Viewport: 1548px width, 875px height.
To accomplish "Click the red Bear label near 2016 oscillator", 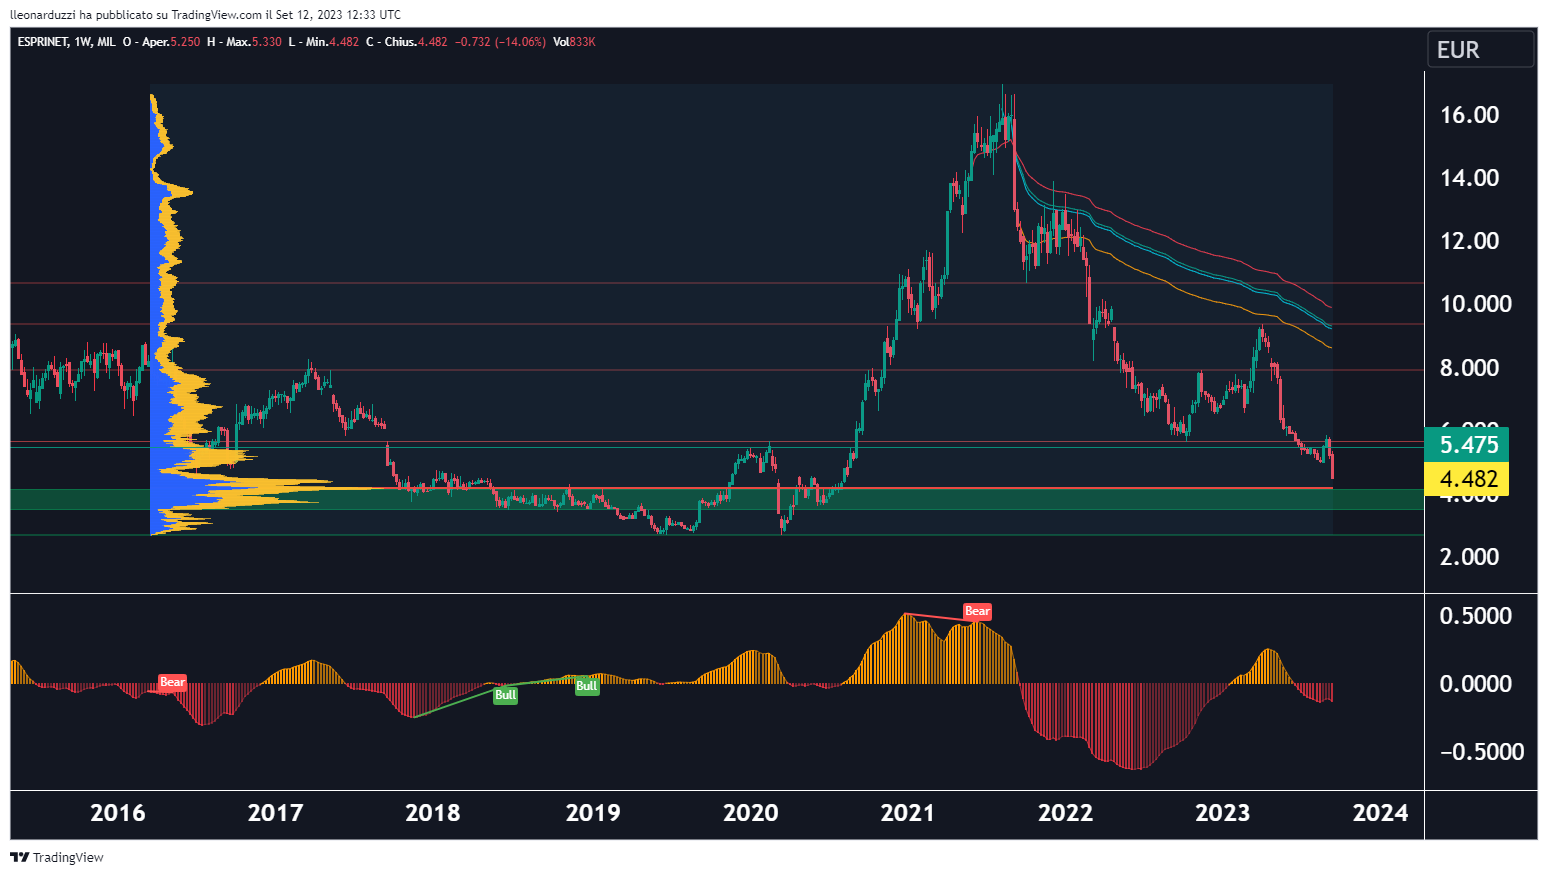I will [x=173, y=682].
